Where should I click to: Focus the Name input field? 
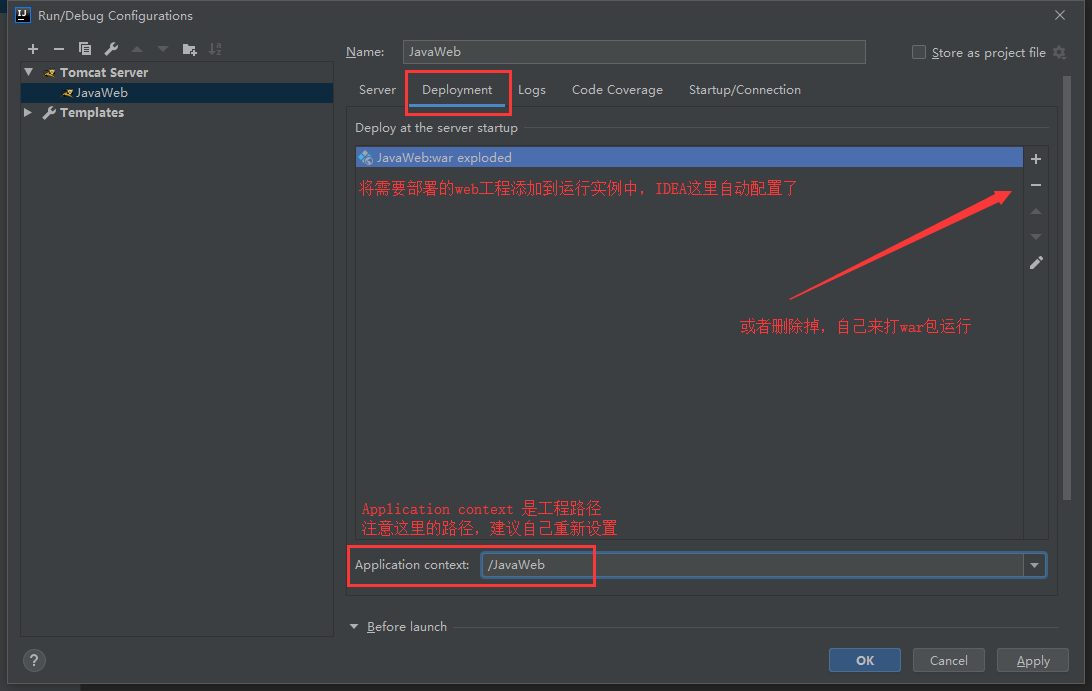pyautogui.click(x=634, y=52)
